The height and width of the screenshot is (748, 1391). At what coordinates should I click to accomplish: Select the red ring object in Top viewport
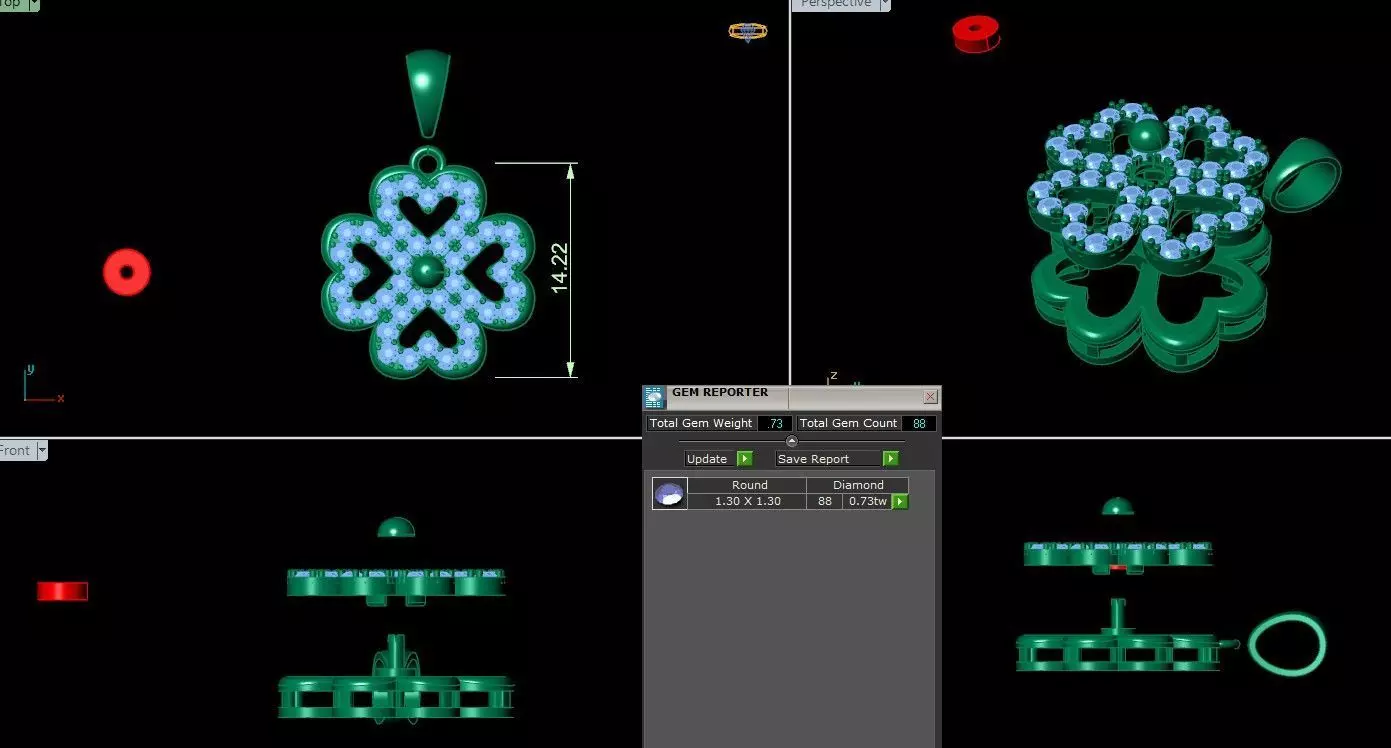(x=127, y=272)
